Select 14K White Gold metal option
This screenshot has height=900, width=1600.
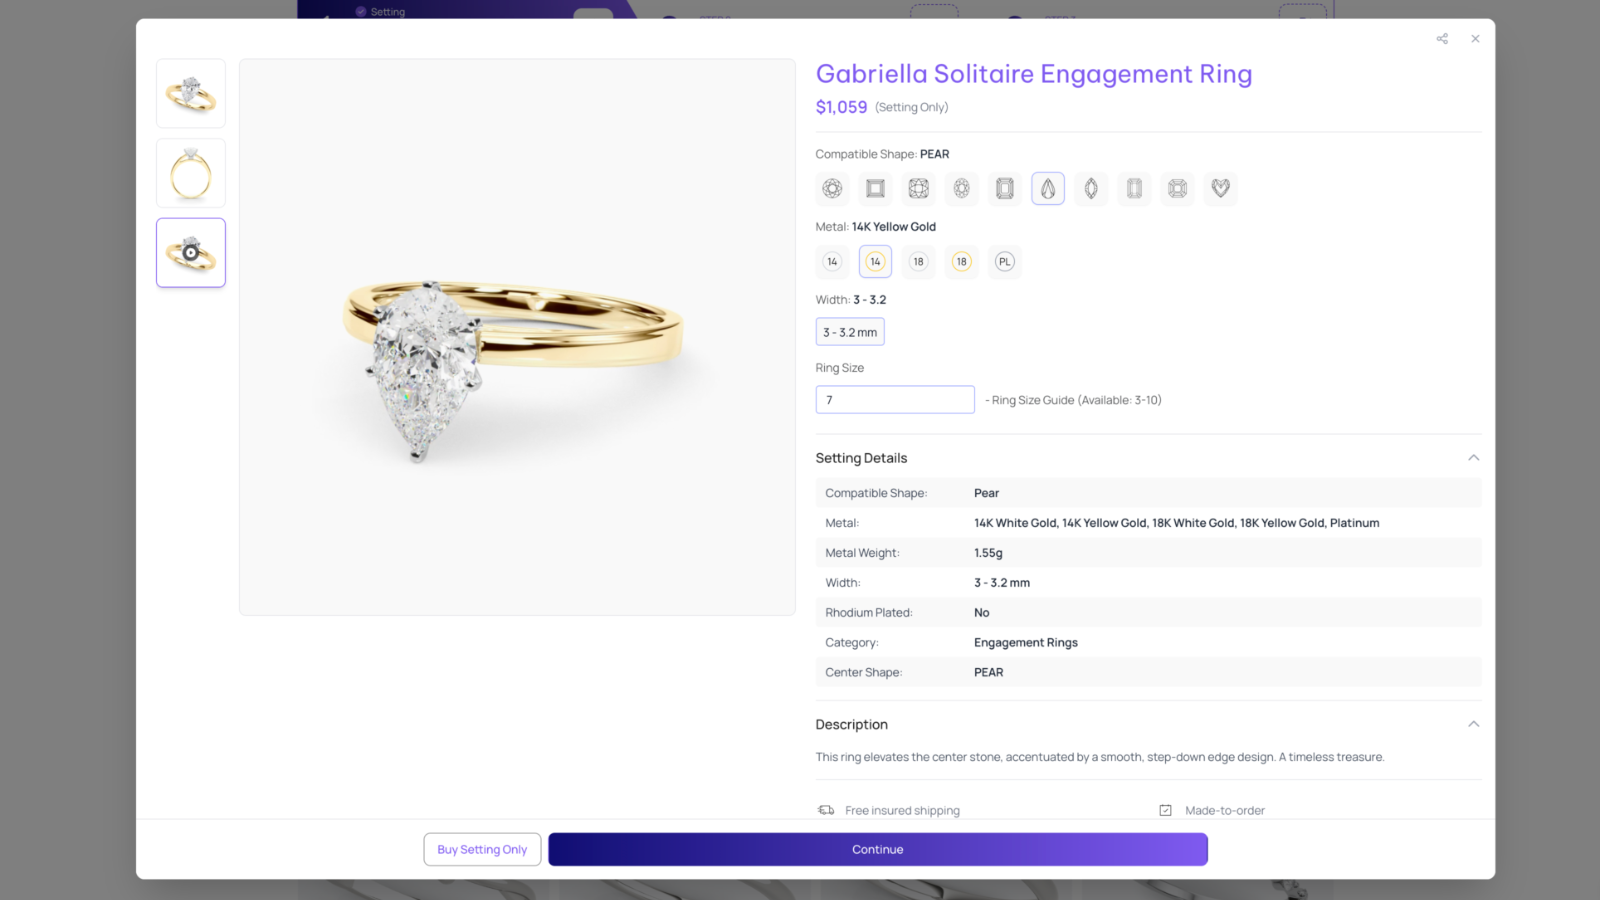pyautogui.click(x=832, y=262)
